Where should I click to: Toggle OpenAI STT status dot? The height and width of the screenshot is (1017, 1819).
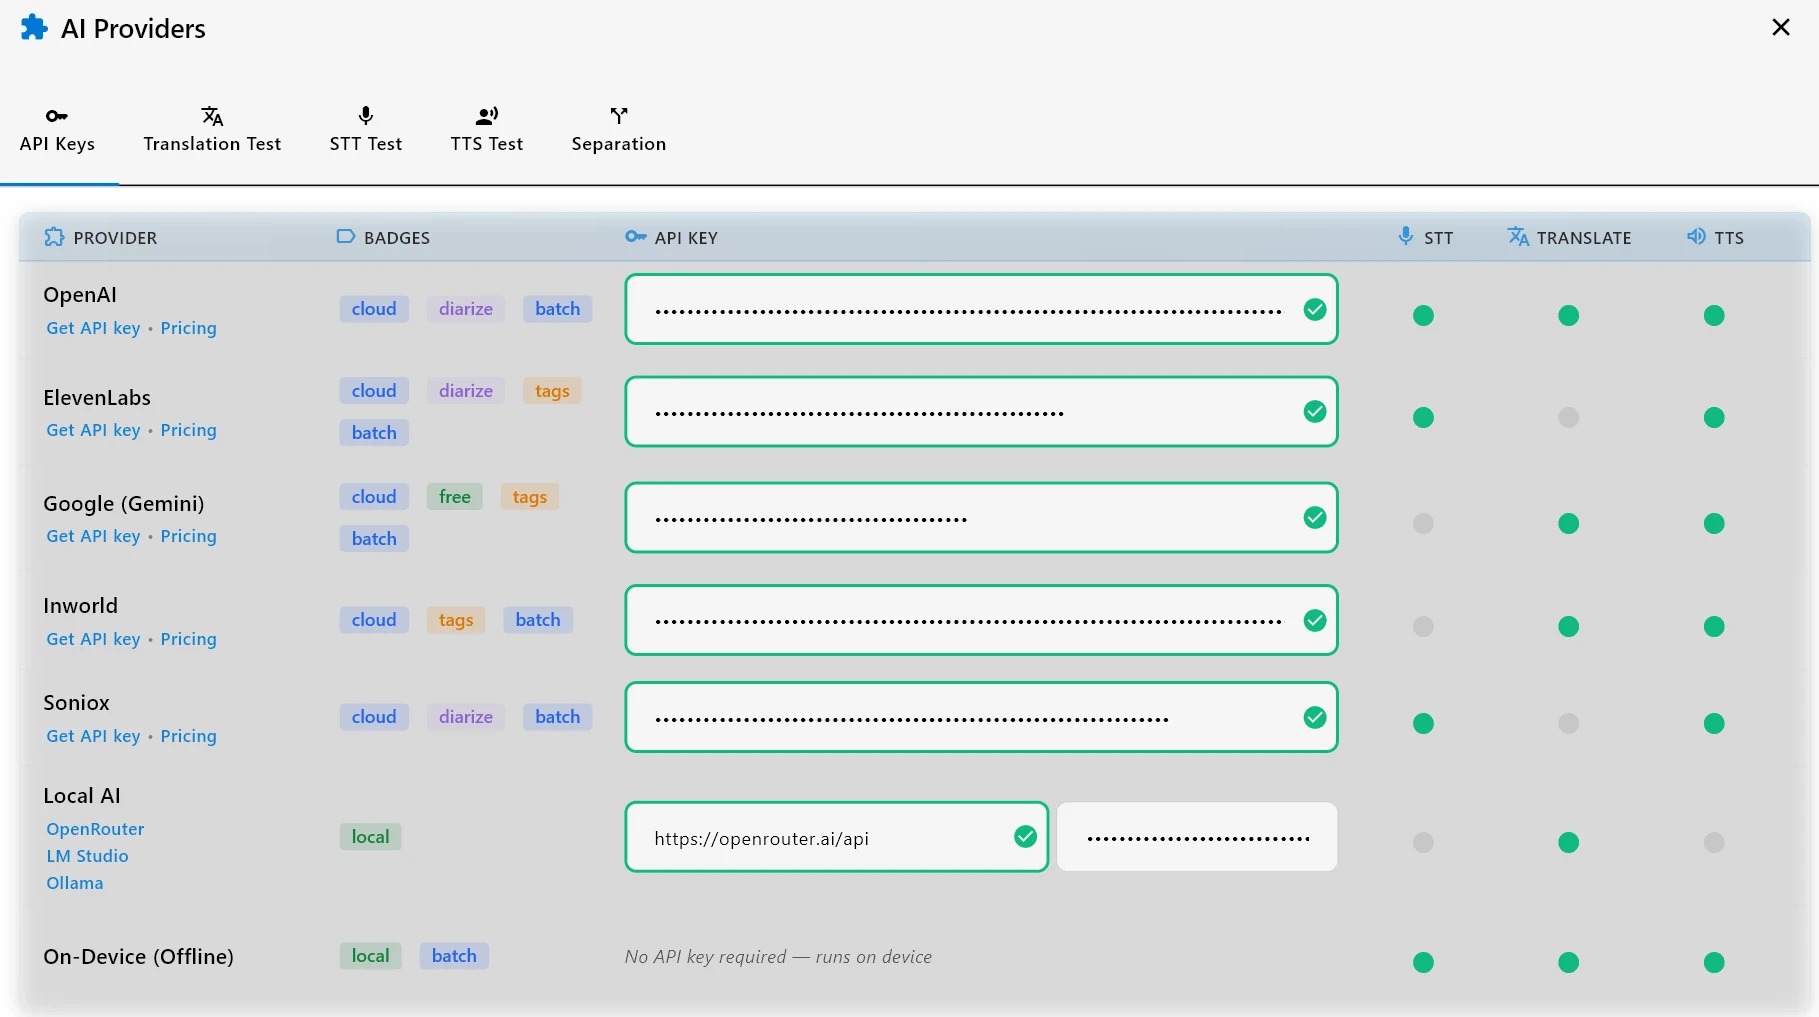pyautogui.click(x=1423, y=316)
